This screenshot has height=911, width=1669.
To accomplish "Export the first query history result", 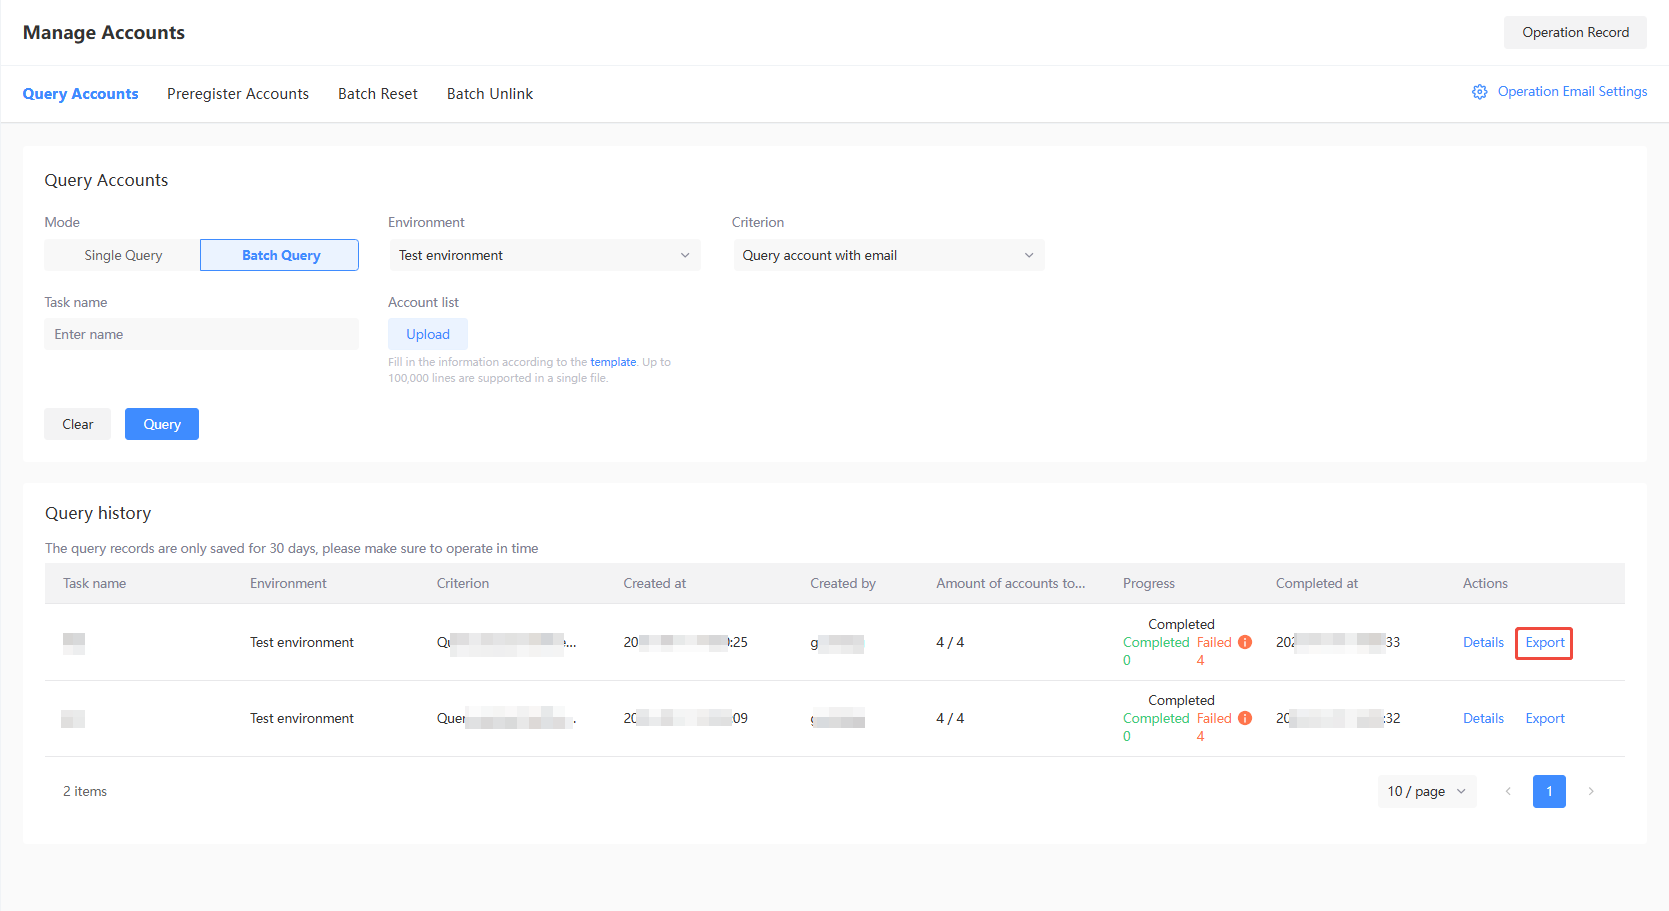I will click(1544, 642).
